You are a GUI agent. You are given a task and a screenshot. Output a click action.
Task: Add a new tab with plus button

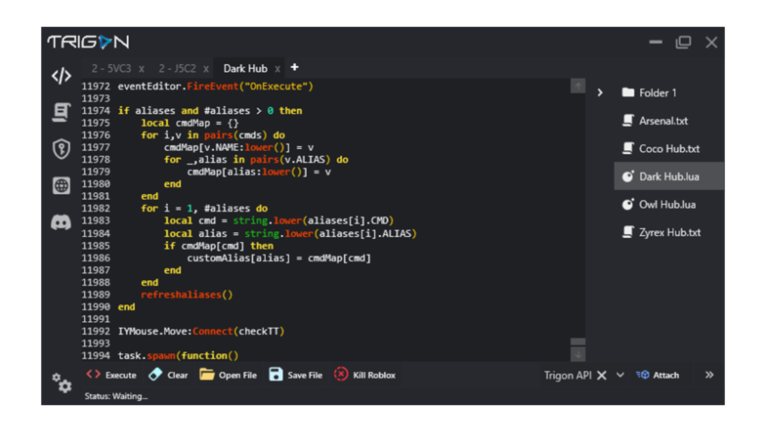click(294, 67)
